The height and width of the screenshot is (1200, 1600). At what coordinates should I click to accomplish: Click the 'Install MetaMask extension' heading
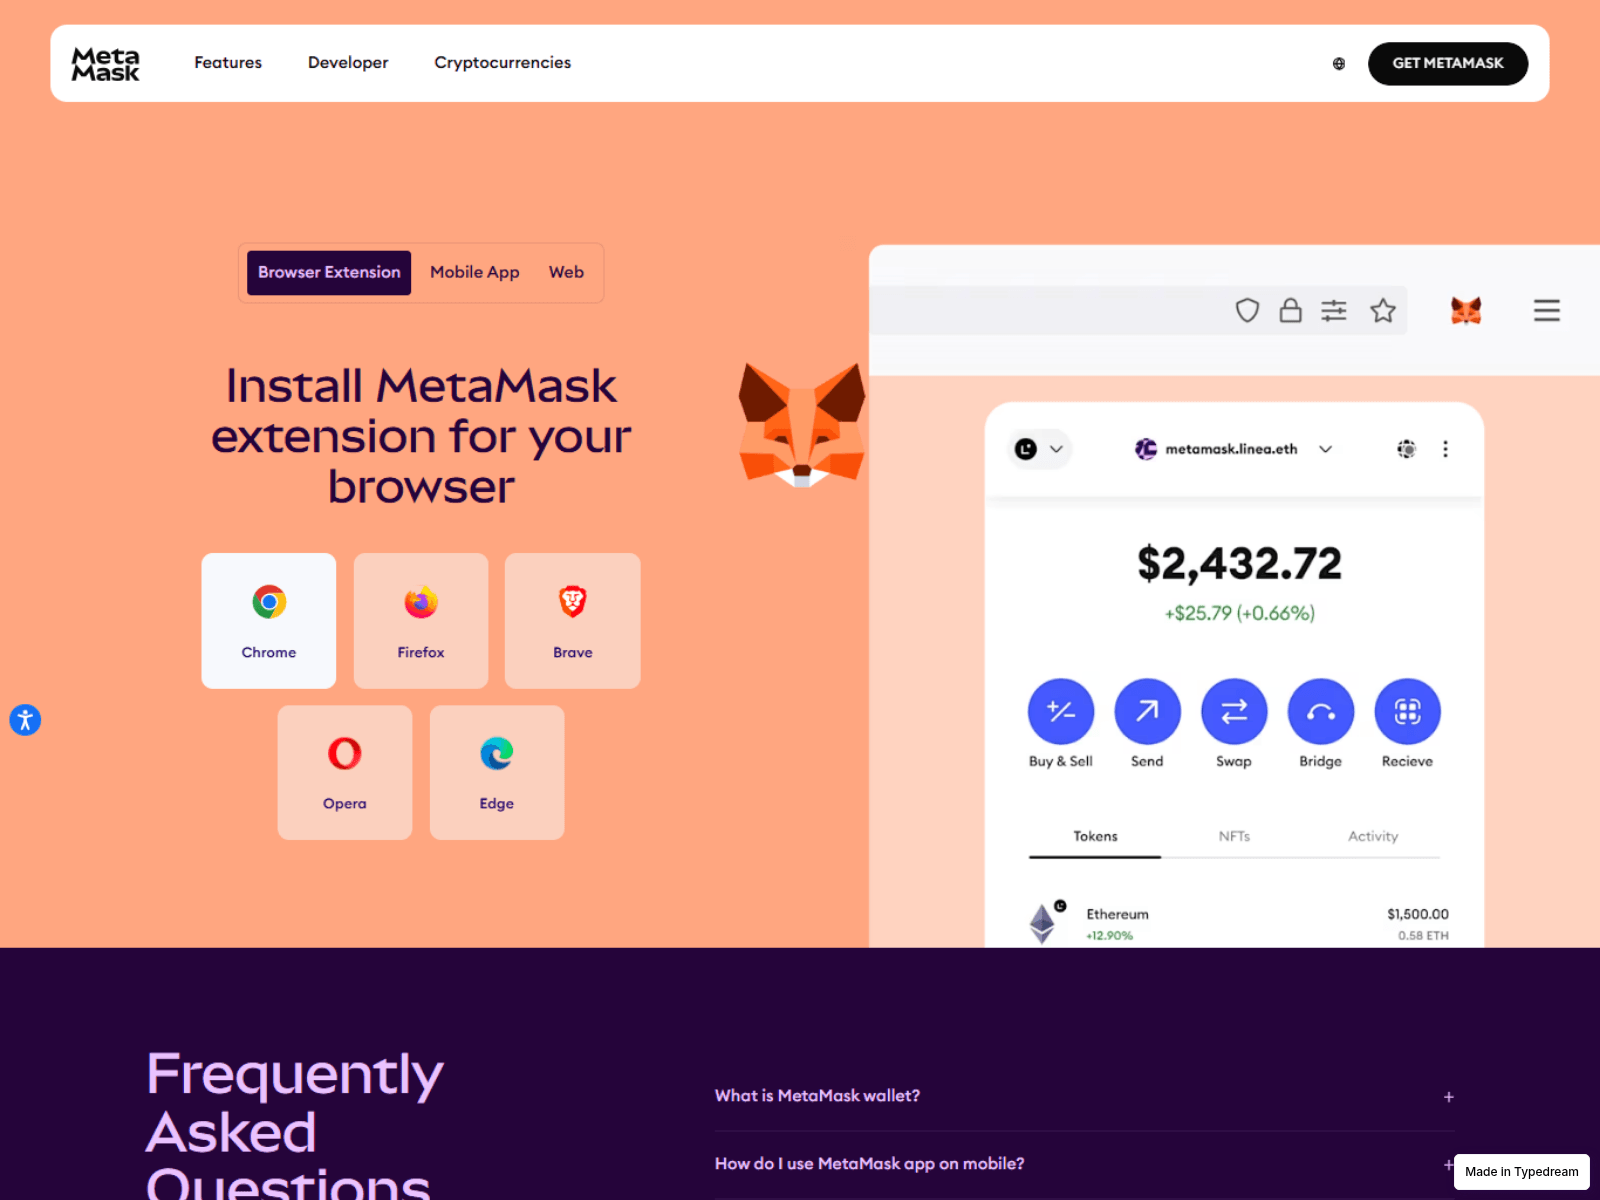click(421, 436)
